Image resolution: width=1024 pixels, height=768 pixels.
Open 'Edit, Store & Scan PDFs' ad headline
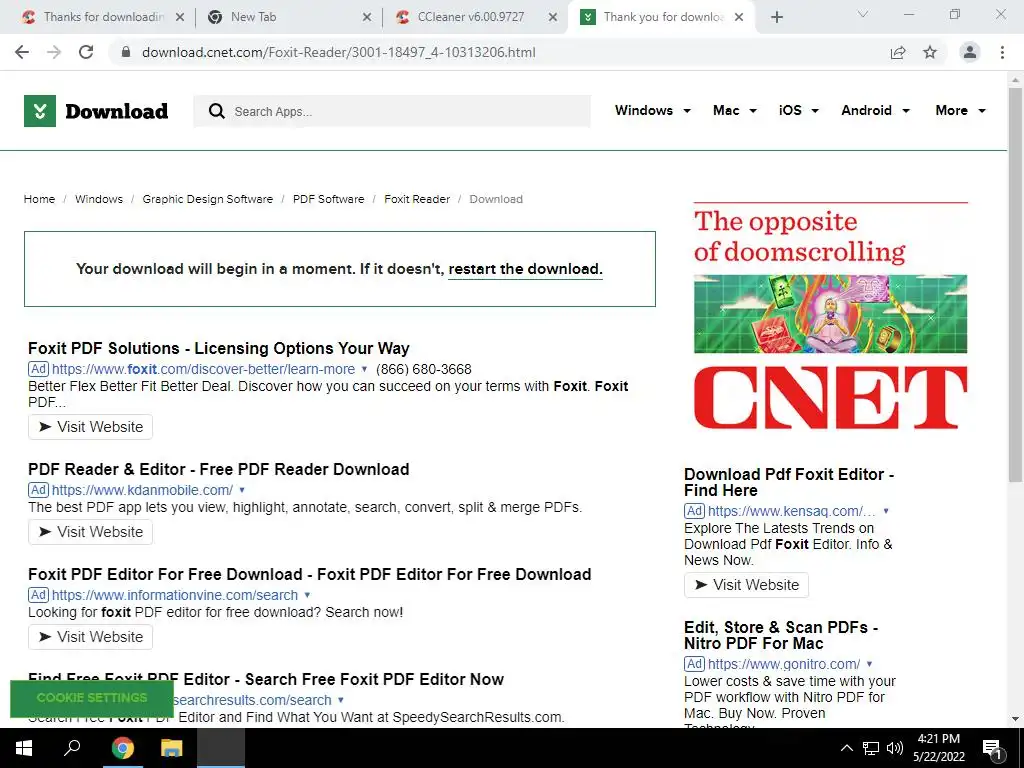click(781, 635)
